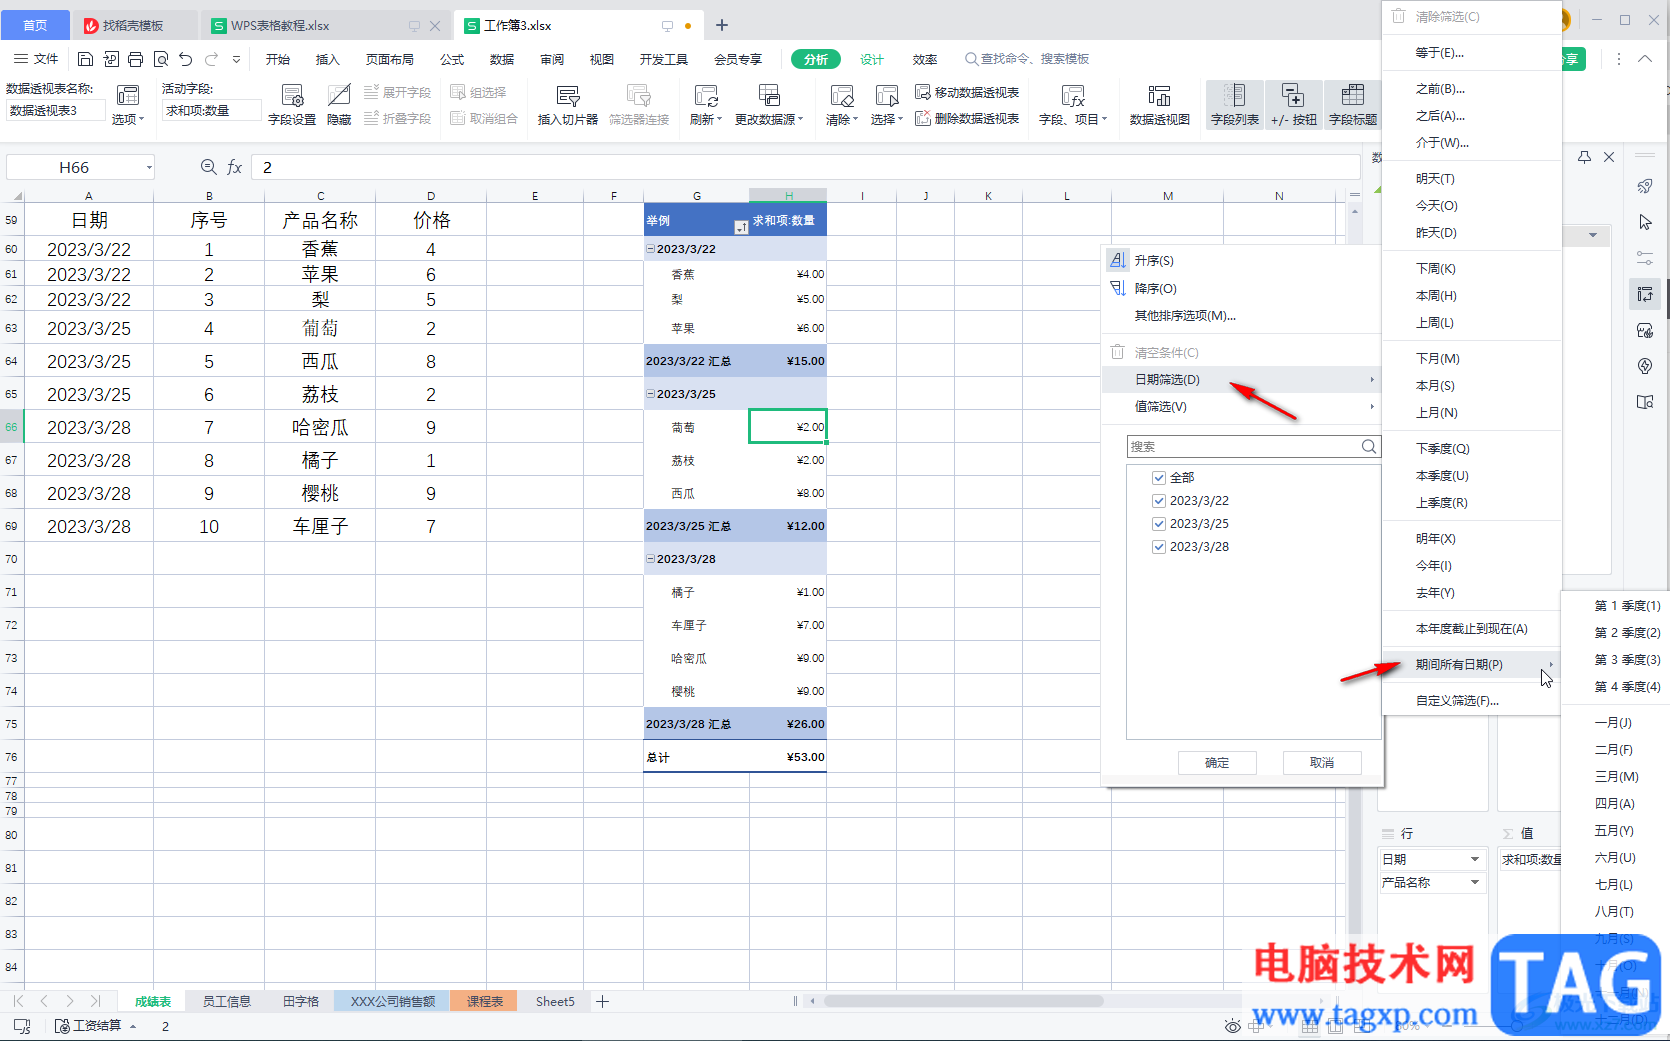The height and width of the screenshot is (1041, 1670).
Task: Click the pin icon on side pane
Action: point(1584,157)
